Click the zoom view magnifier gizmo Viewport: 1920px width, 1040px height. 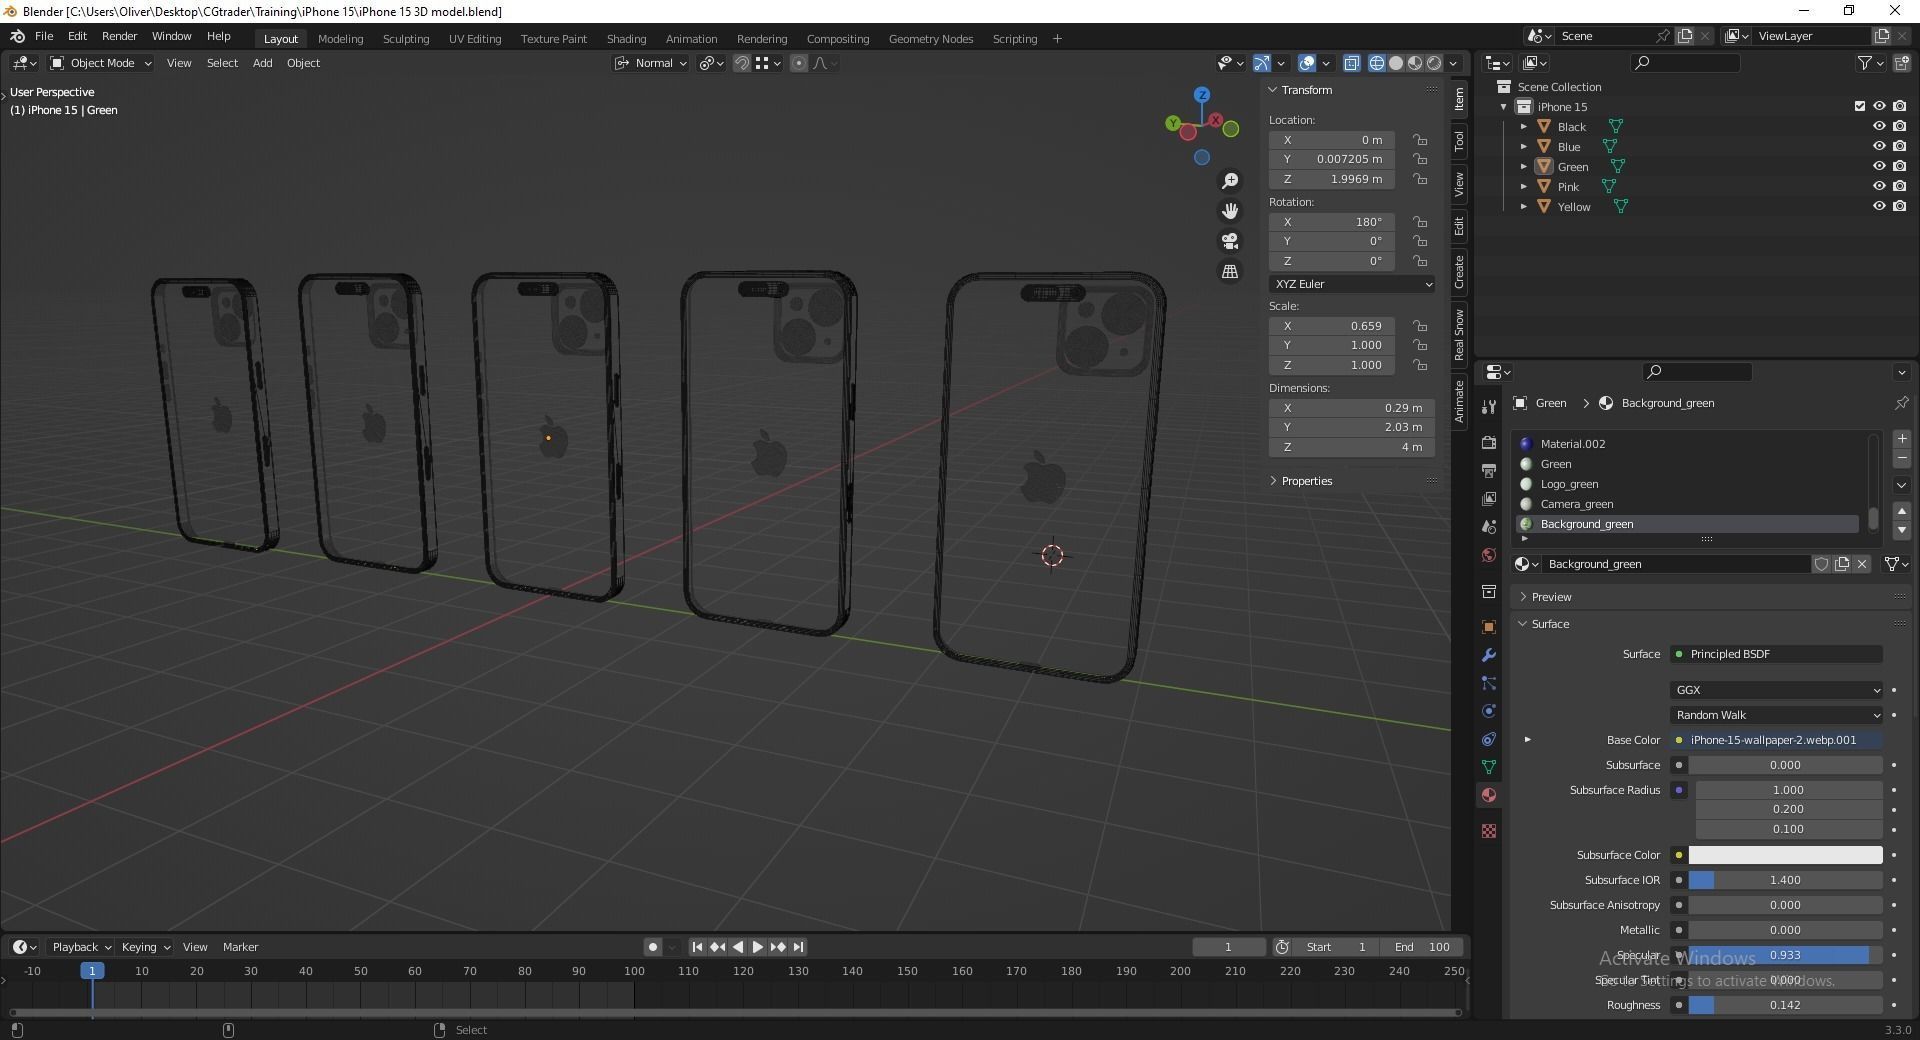coord(1230,181)
